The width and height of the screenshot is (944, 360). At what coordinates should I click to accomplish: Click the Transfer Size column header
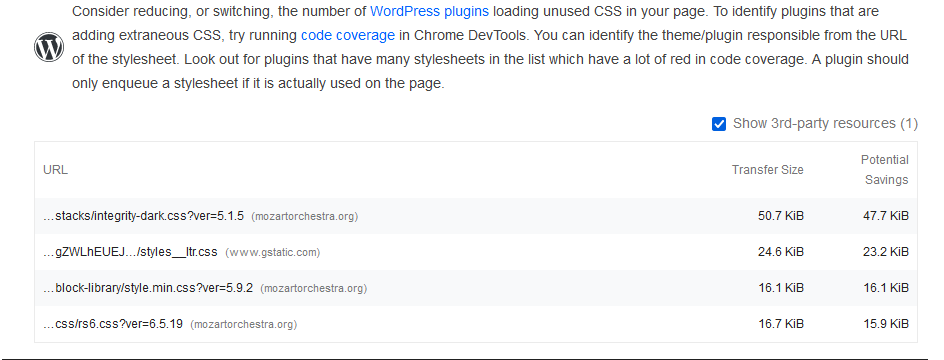pyautogui.click(x=768, y=170)
